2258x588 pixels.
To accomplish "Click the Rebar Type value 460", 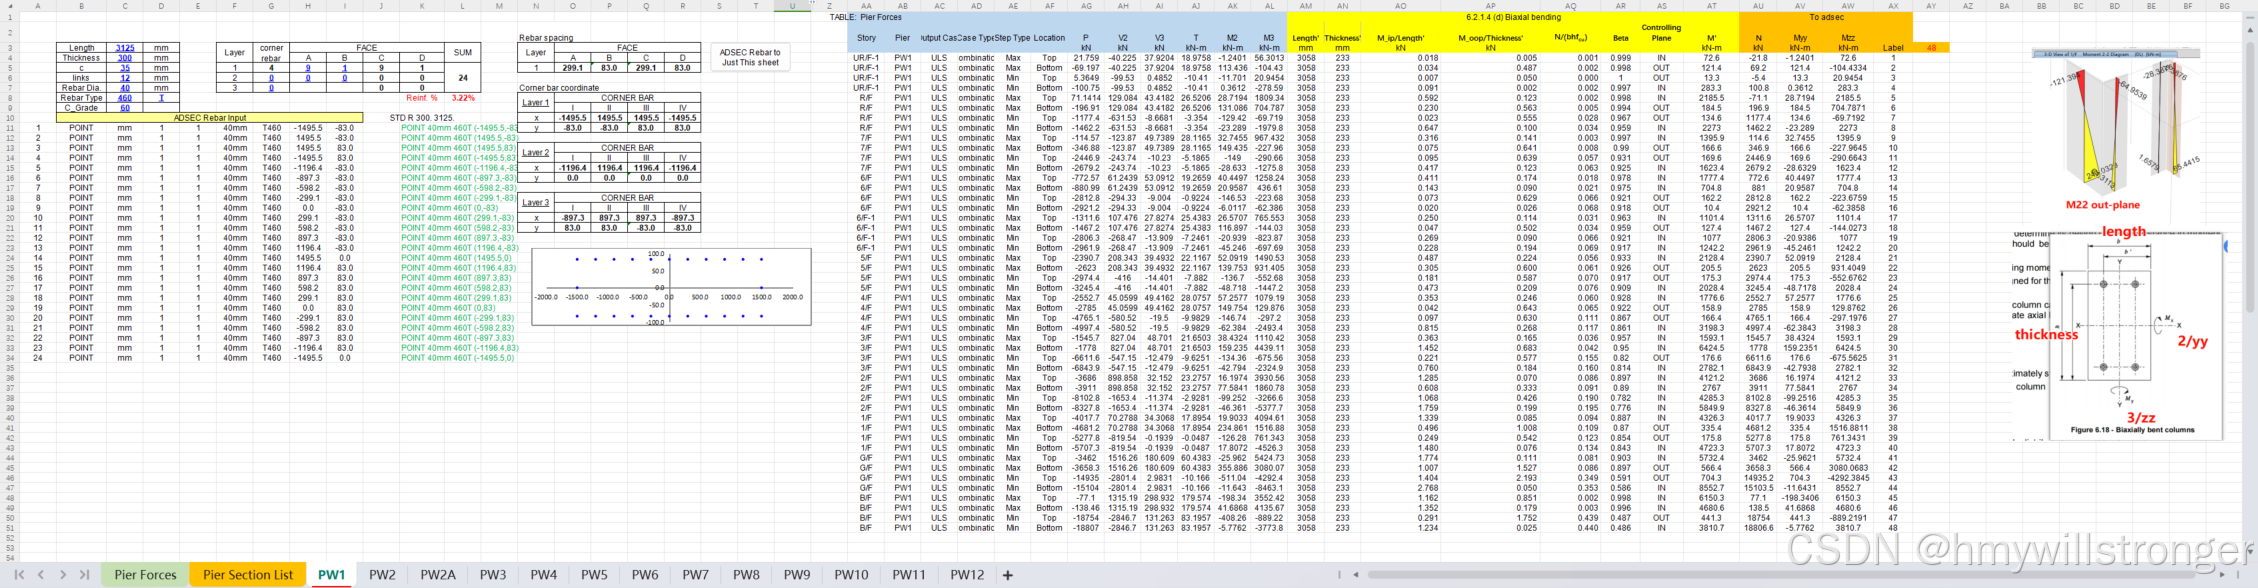I will (x=125, y=98).
